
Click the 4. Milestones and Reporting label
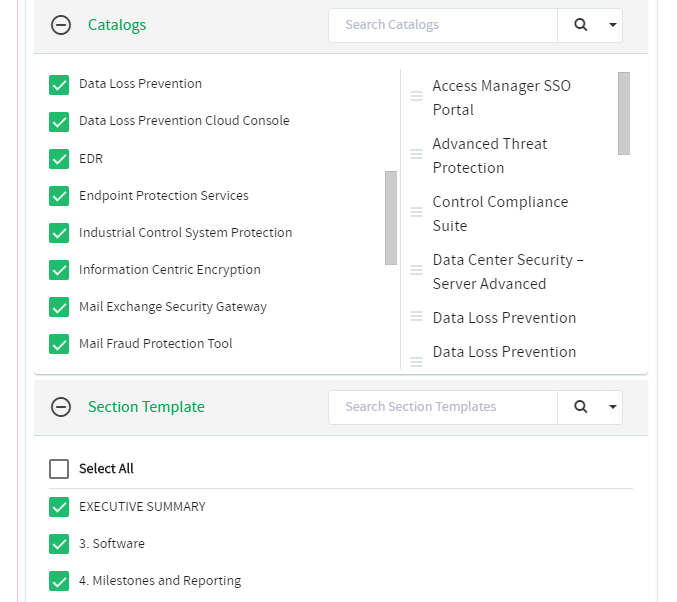[160, 581]
